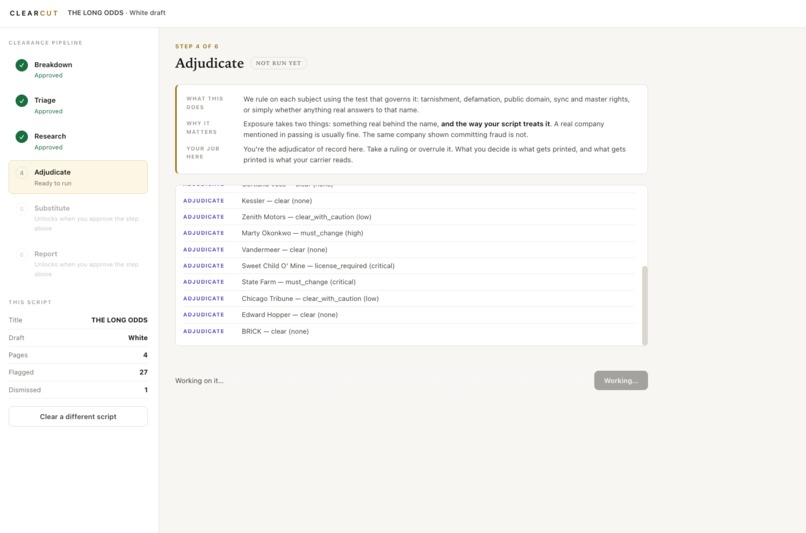Image resolution: width=806 pixels, height=533 pixels.
Task: Click the green checkmark beside Triage
Action: (22, 101)
